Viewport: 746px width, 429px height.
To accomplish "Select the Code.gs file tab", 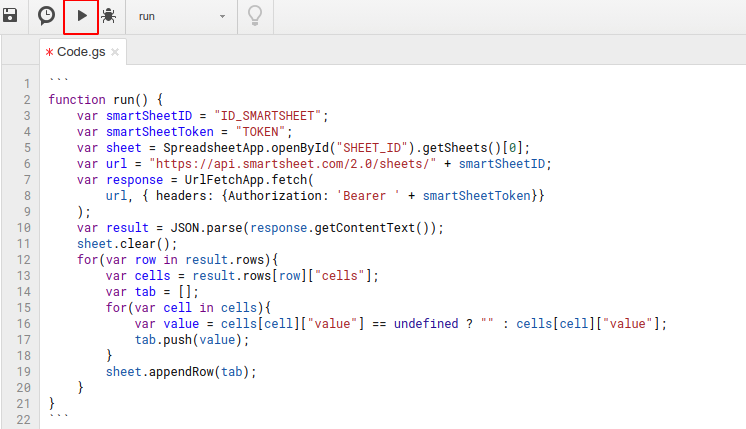I will point(81,51).
